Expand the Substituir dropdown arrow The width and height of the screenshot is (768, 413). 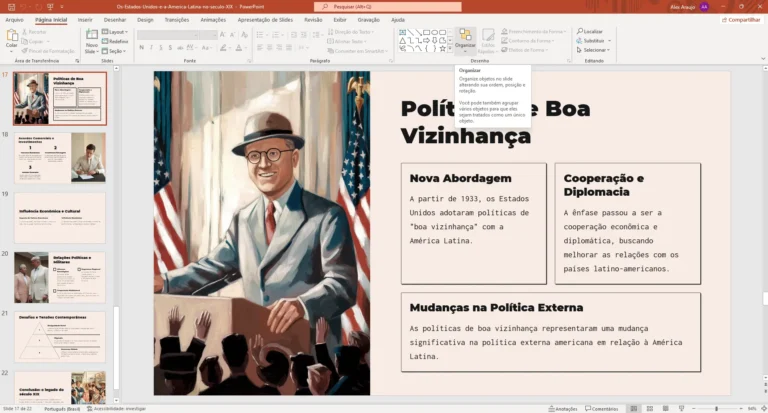click(609, 41)
